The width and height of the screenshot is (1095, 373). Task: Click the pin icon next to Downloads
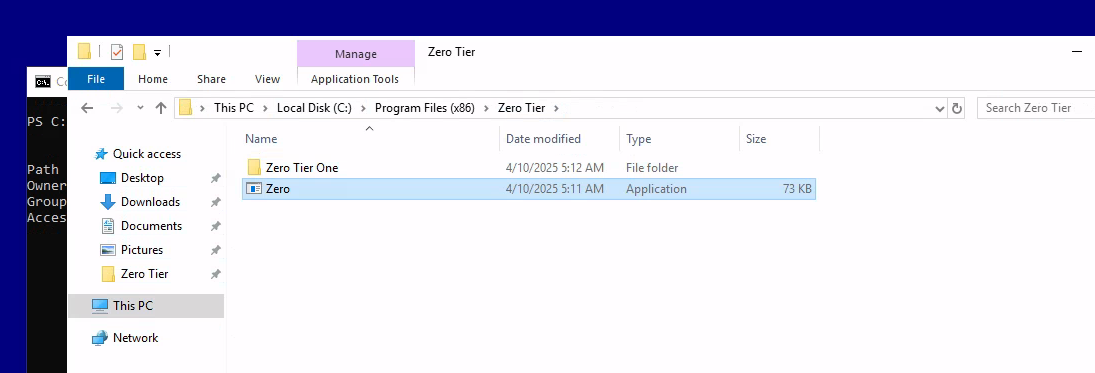(x=216, y=202)
